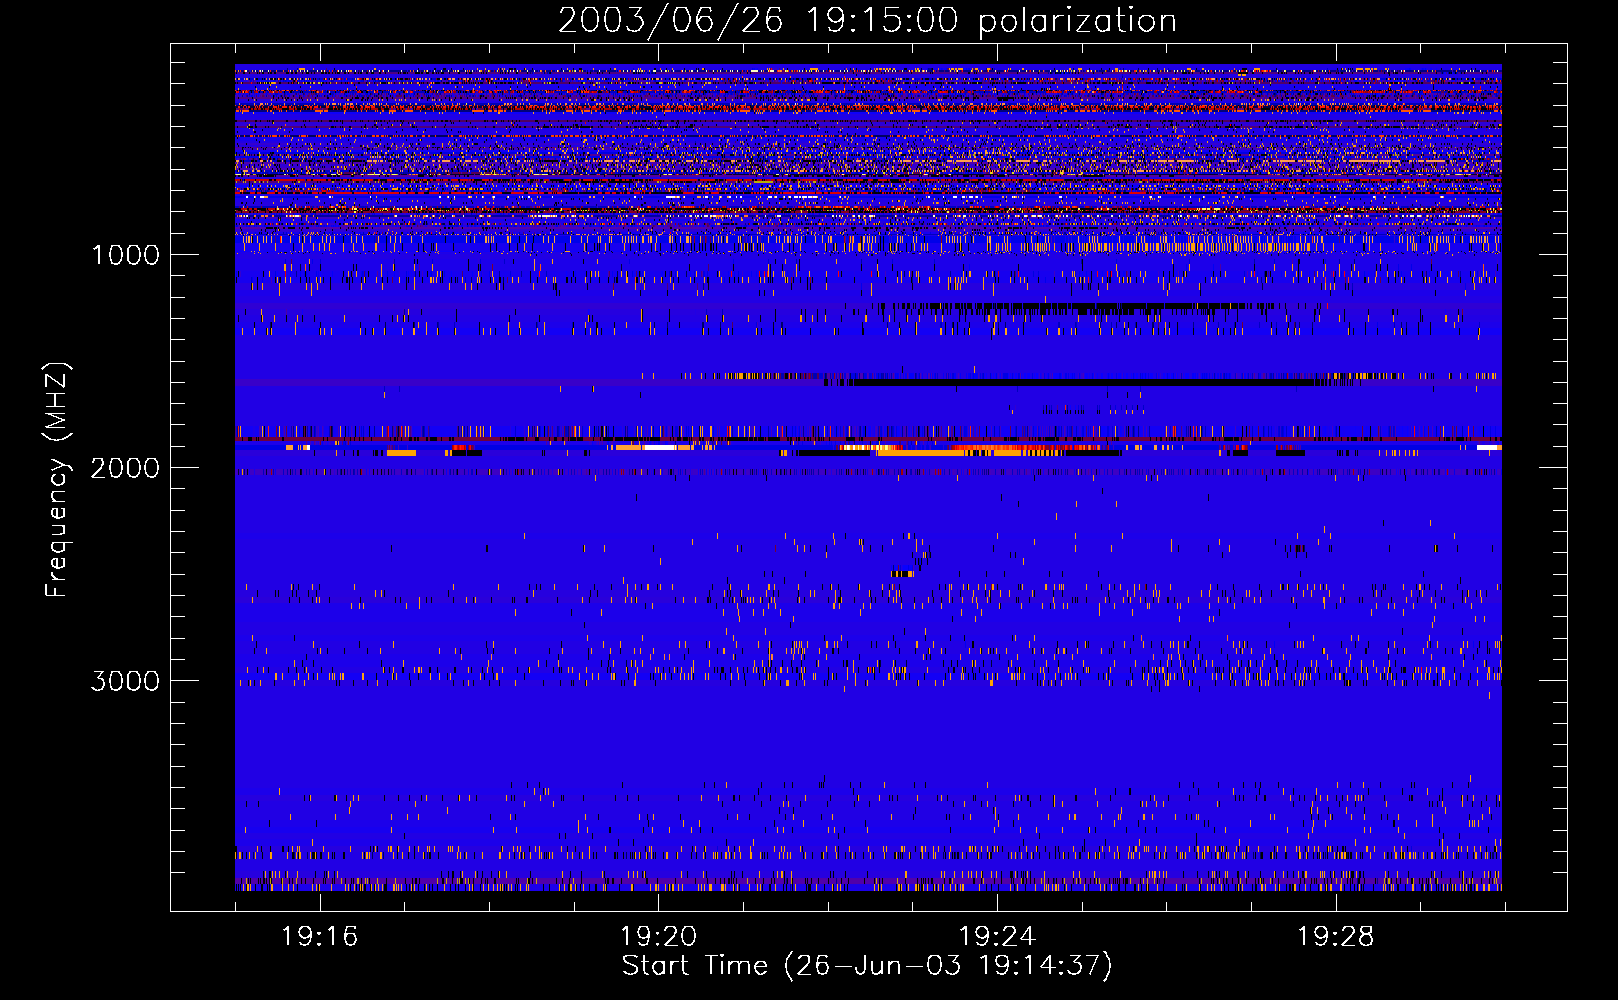Click the 19:20 time tick label
The height and width of the screenshot is (1000, 1618).
tap(658, 936)
